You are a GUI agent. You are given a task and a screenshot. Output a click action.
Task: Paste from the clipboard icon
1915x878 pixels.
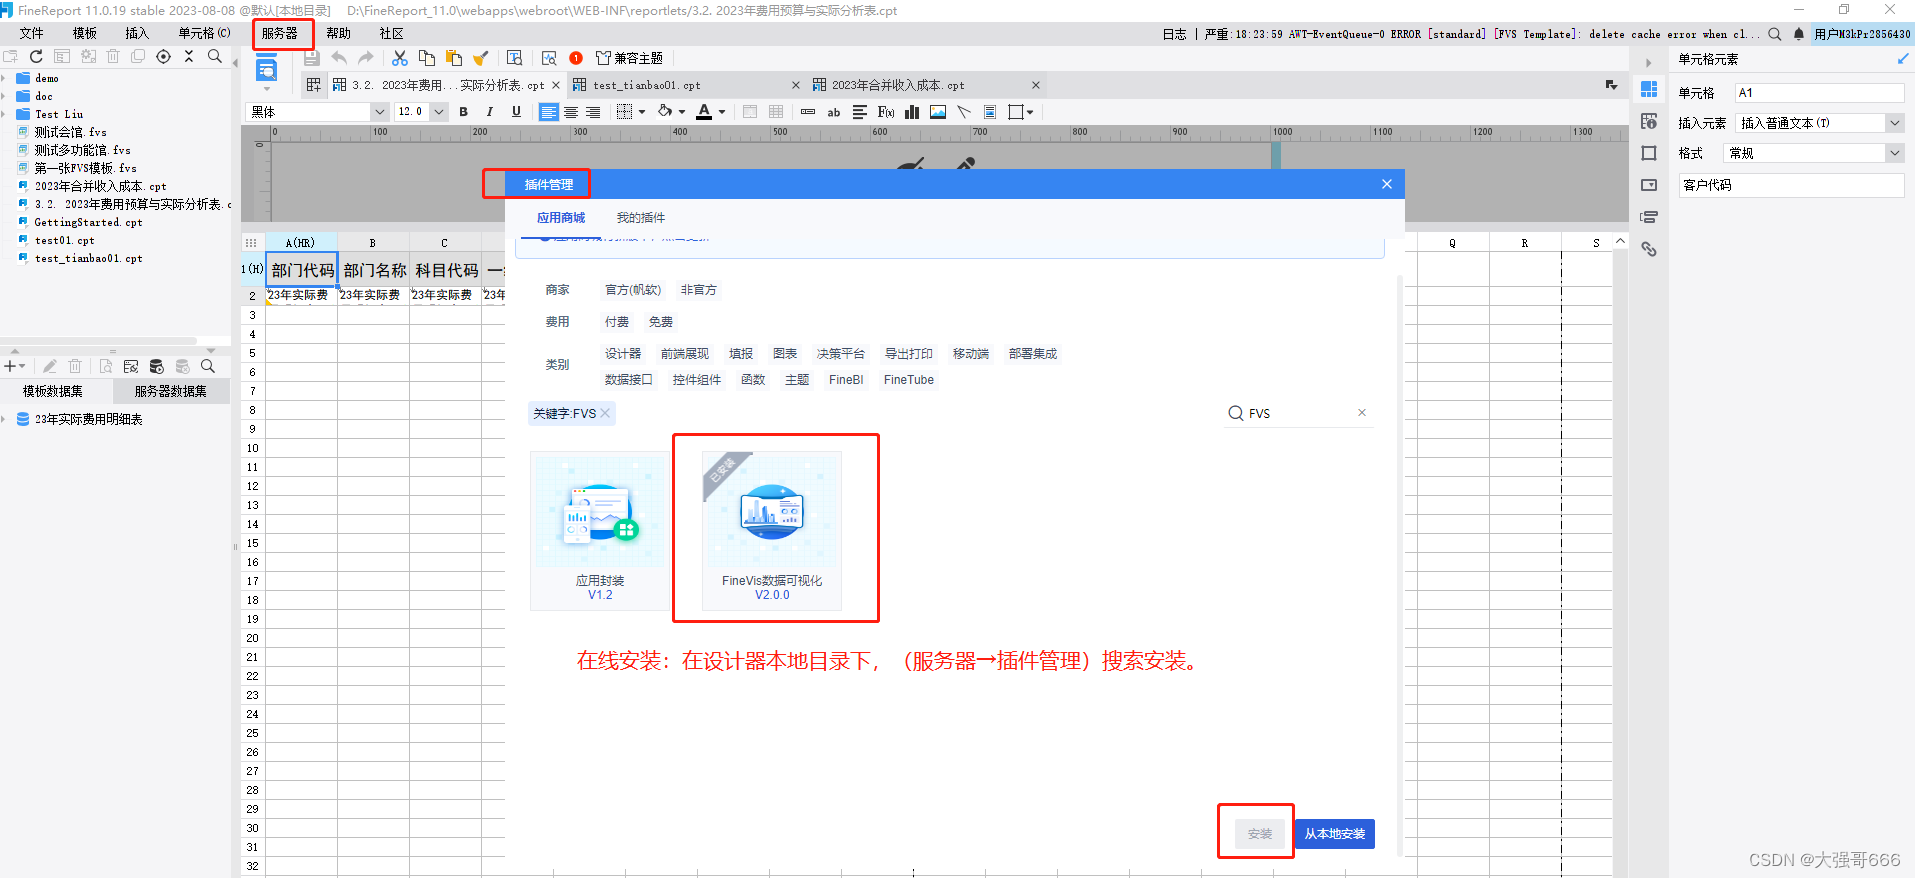454,58
